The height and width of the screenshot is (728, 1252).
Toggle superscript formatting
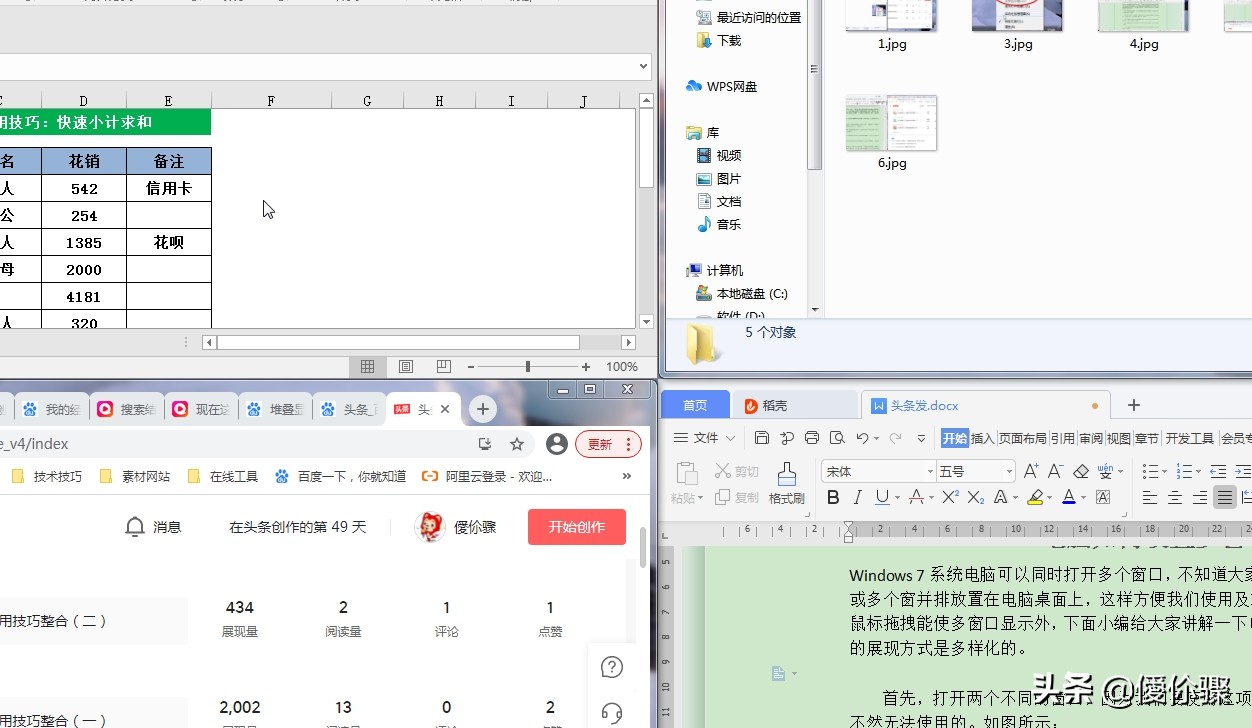951,496
